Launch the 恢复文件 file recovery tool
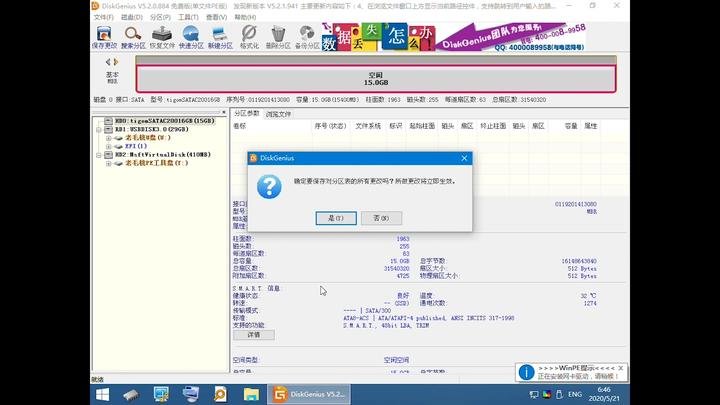 (x=162, y=37)
